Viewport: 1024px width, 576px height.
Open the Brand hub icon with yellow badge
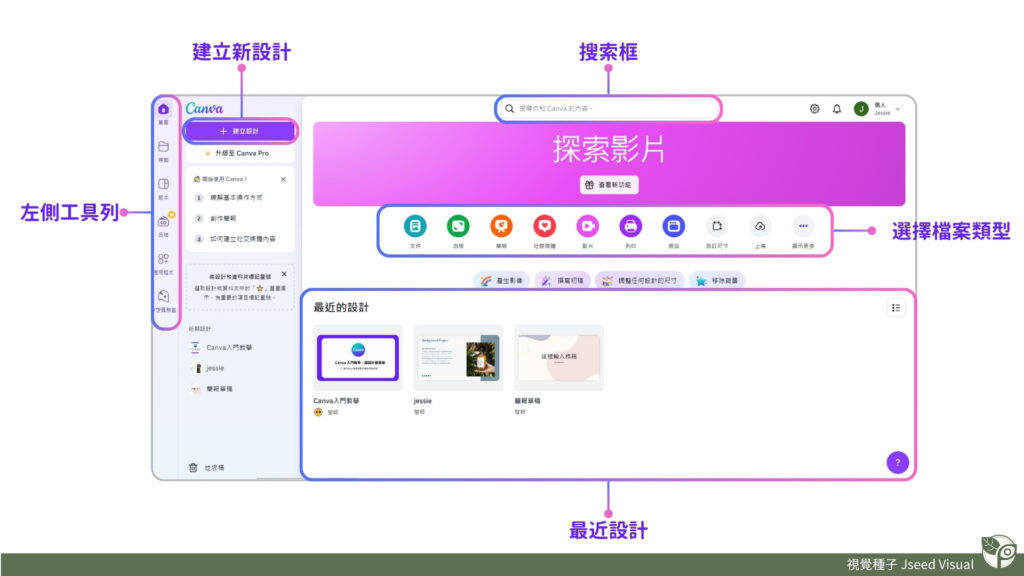164,221
